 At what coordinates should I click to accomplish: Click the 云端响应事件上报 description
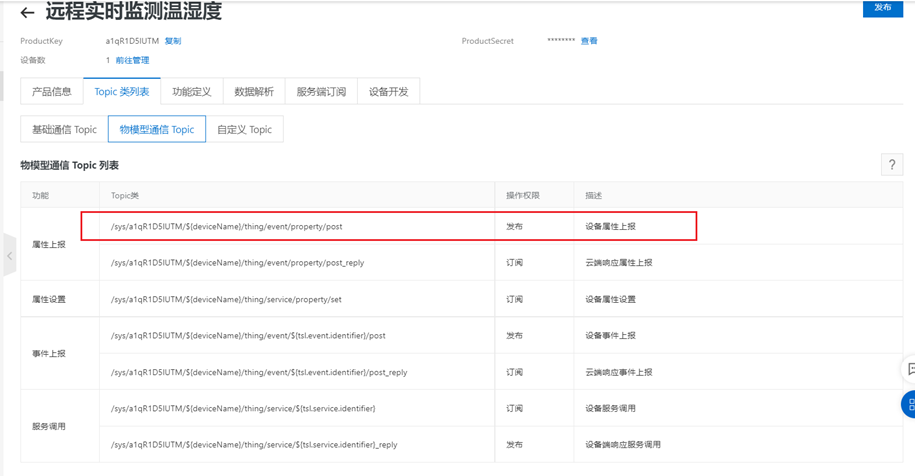[619, 372]
